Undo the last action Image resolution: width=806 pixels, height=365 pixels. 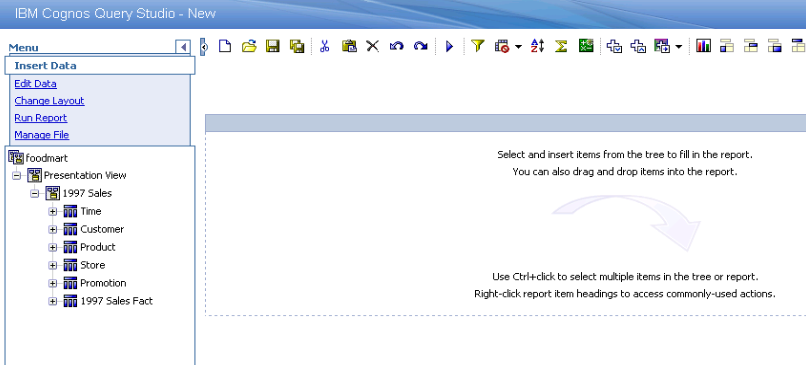tap(396, 46)
